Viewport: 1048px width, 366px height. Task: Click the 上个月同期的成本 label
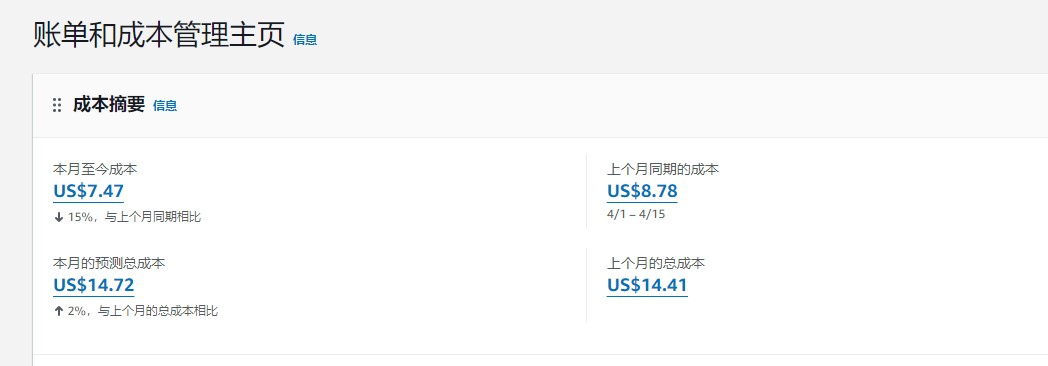point(663,170)
